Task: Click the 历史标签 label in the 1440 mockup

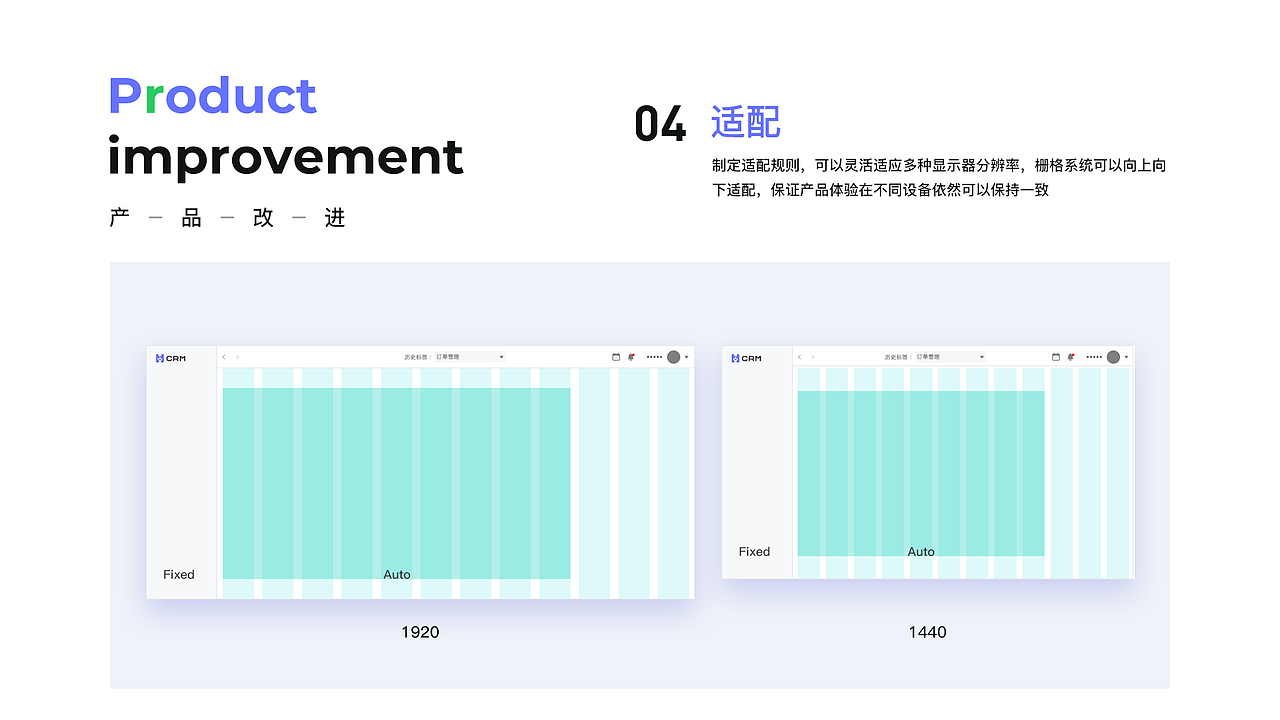Action: 898,357
